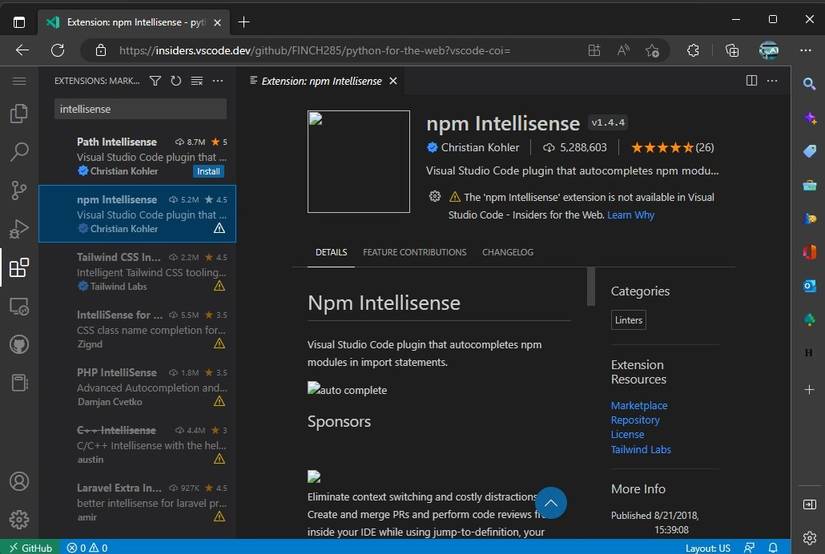Install the Path Intellisense extension
The width and height of the screenshot is (825, 554).
208,171
